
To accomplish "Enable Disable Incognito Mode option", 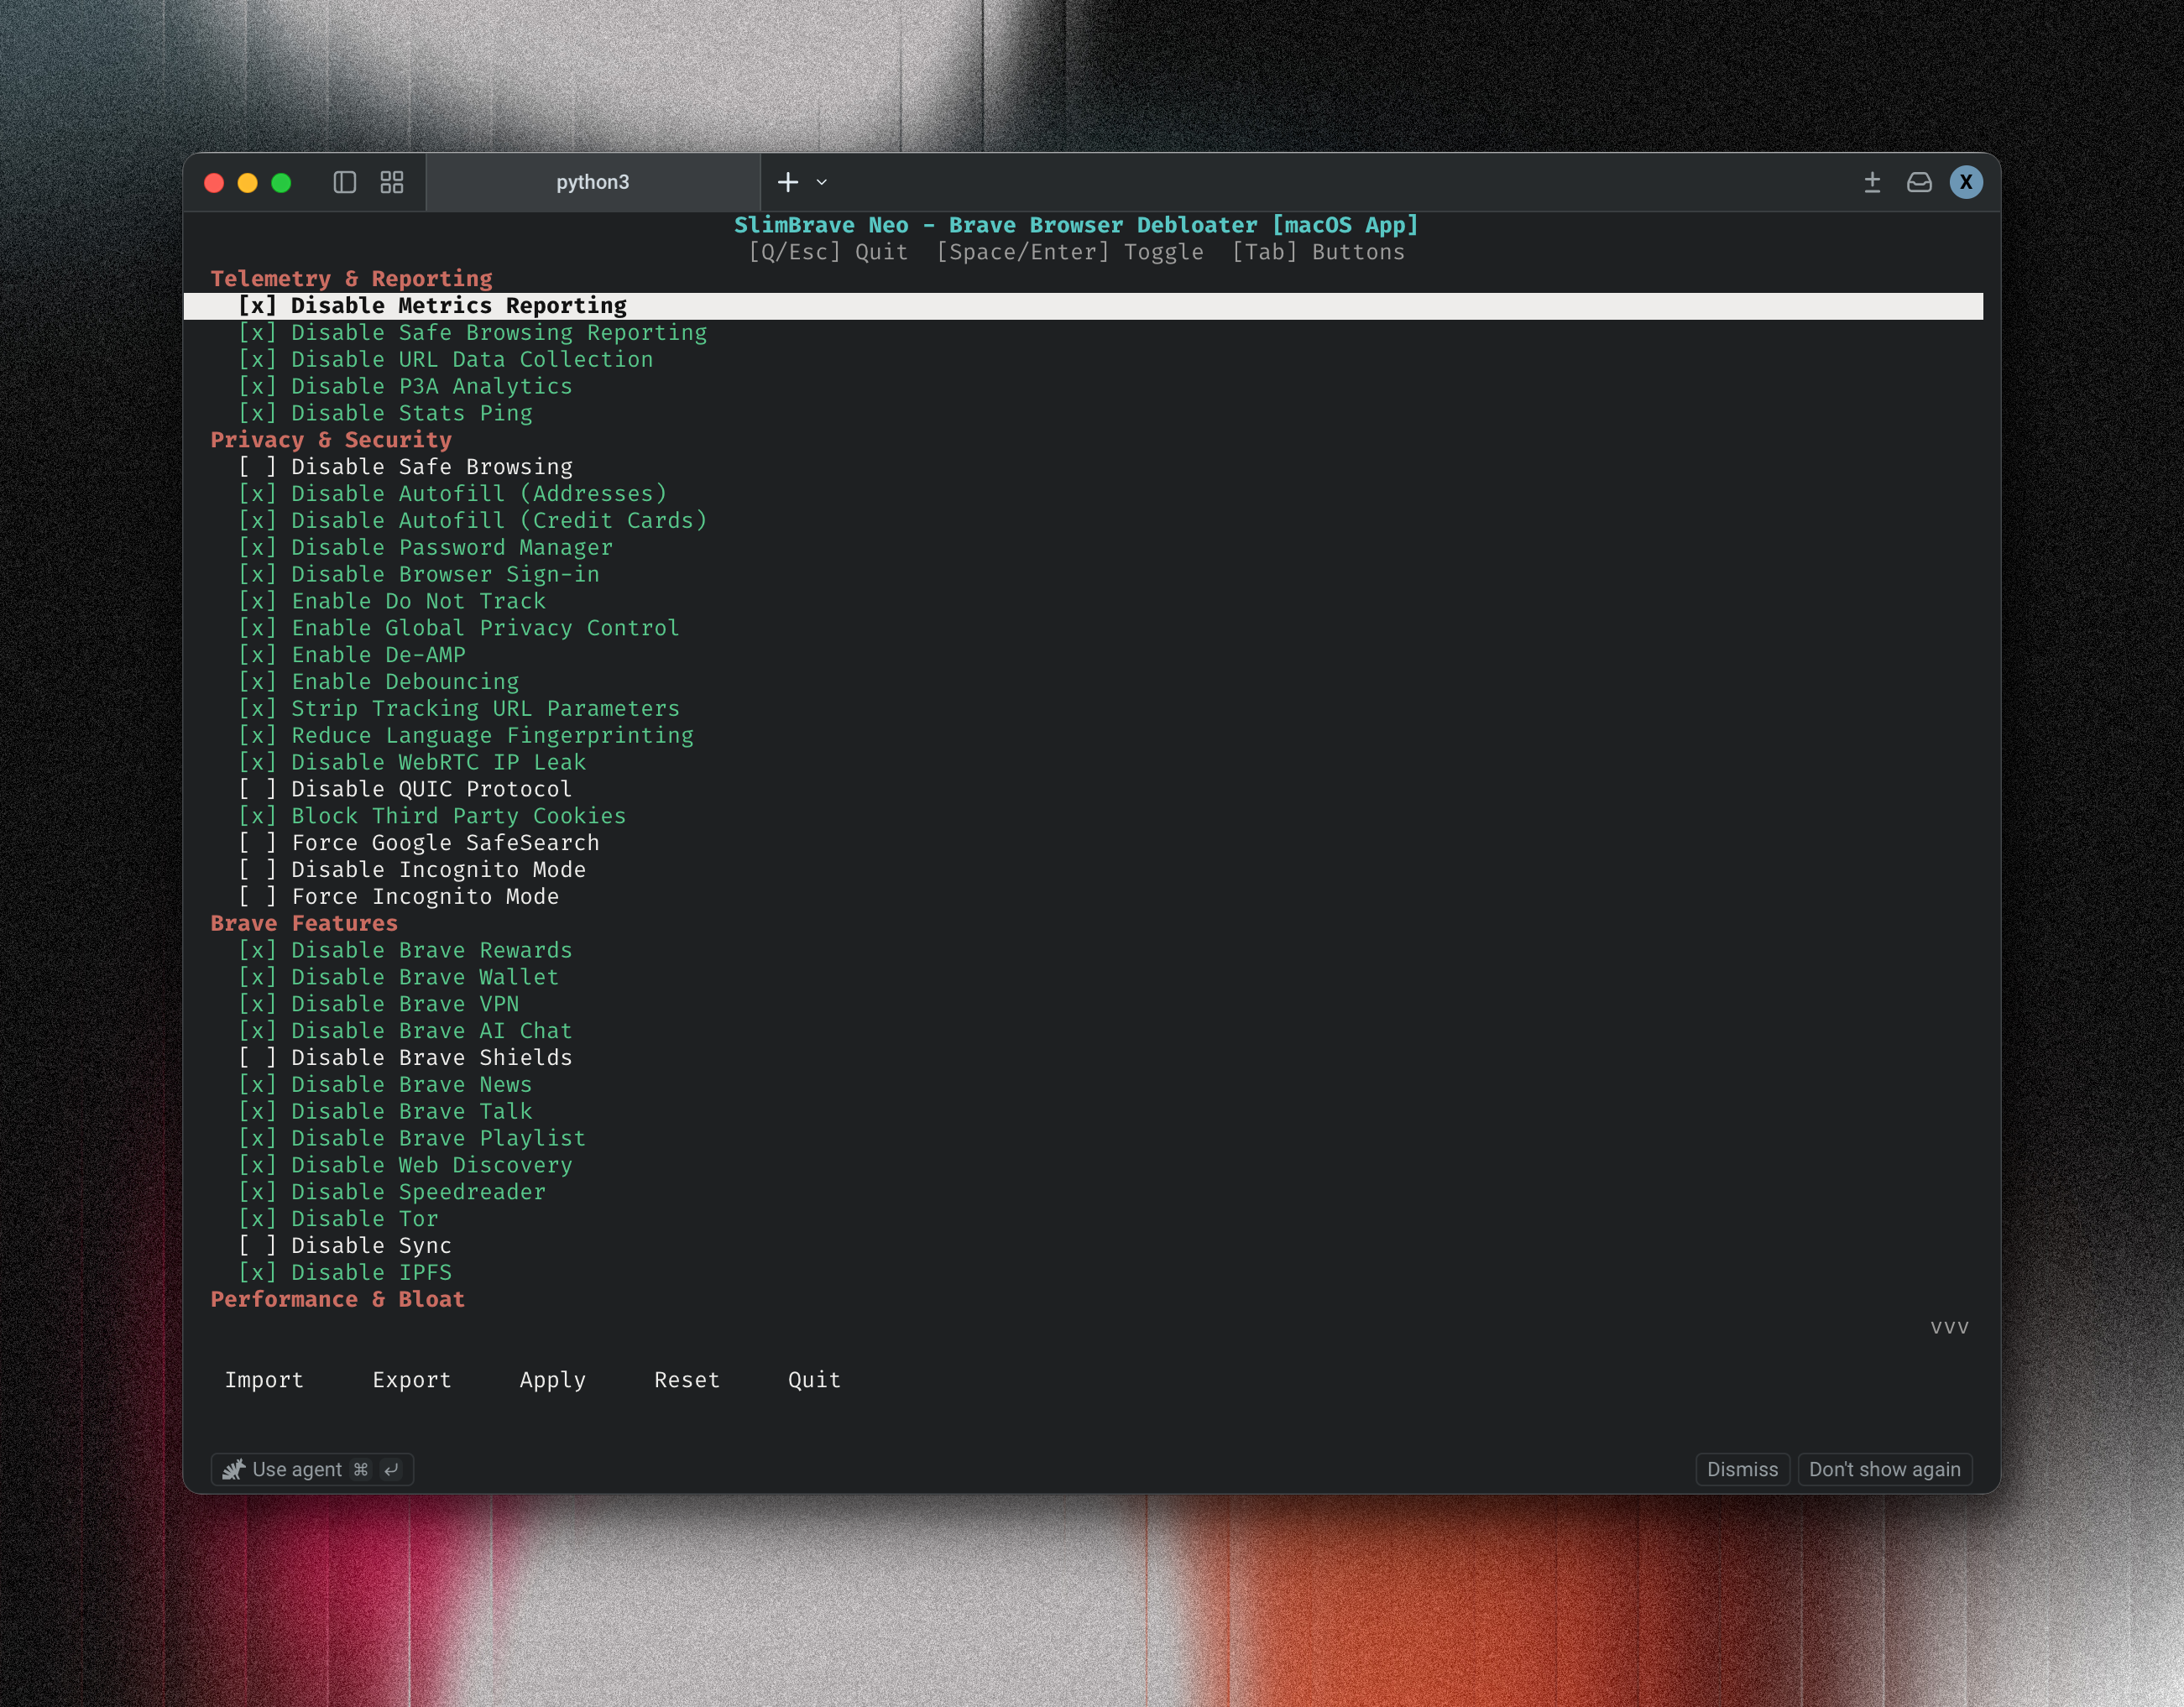I will pos(412,871).
